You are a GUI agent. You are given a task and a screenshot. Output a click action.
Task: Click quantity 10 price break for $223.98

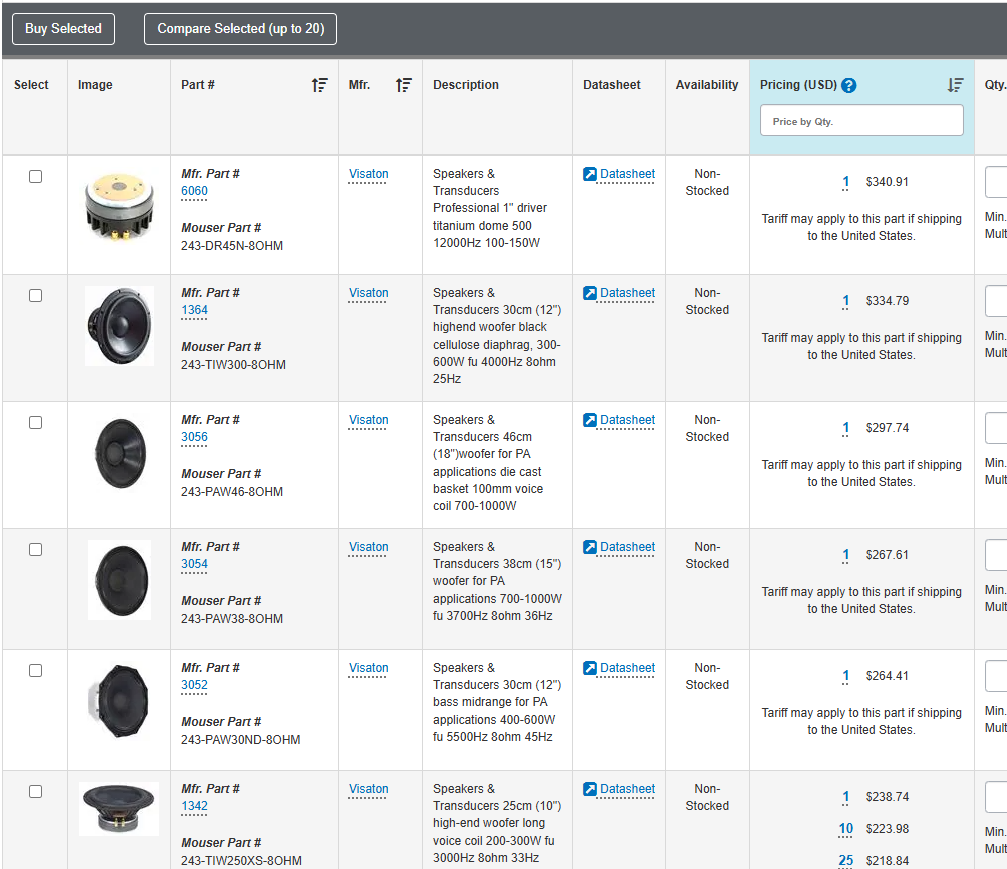tap(846, 829)
